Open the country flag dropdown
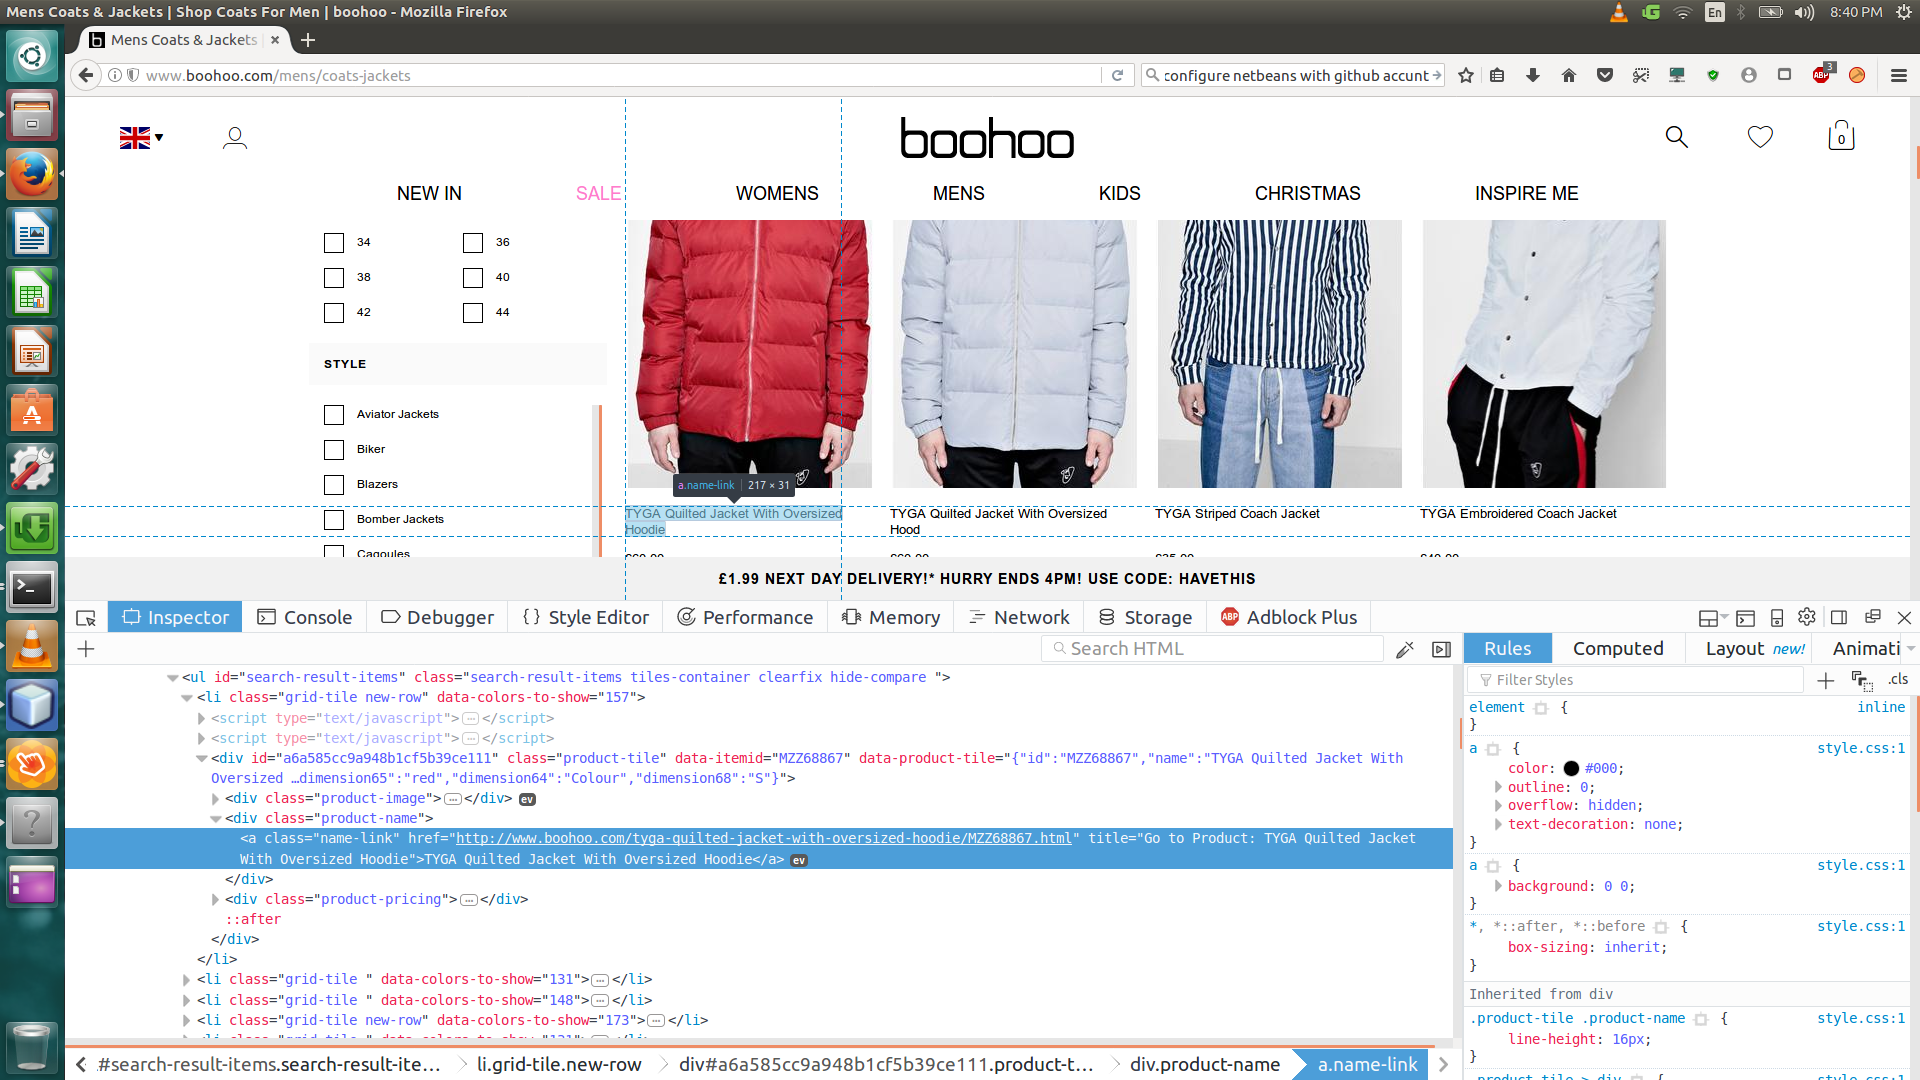The height and width of the screenshot is (1080, 1920). coord(141,138)
